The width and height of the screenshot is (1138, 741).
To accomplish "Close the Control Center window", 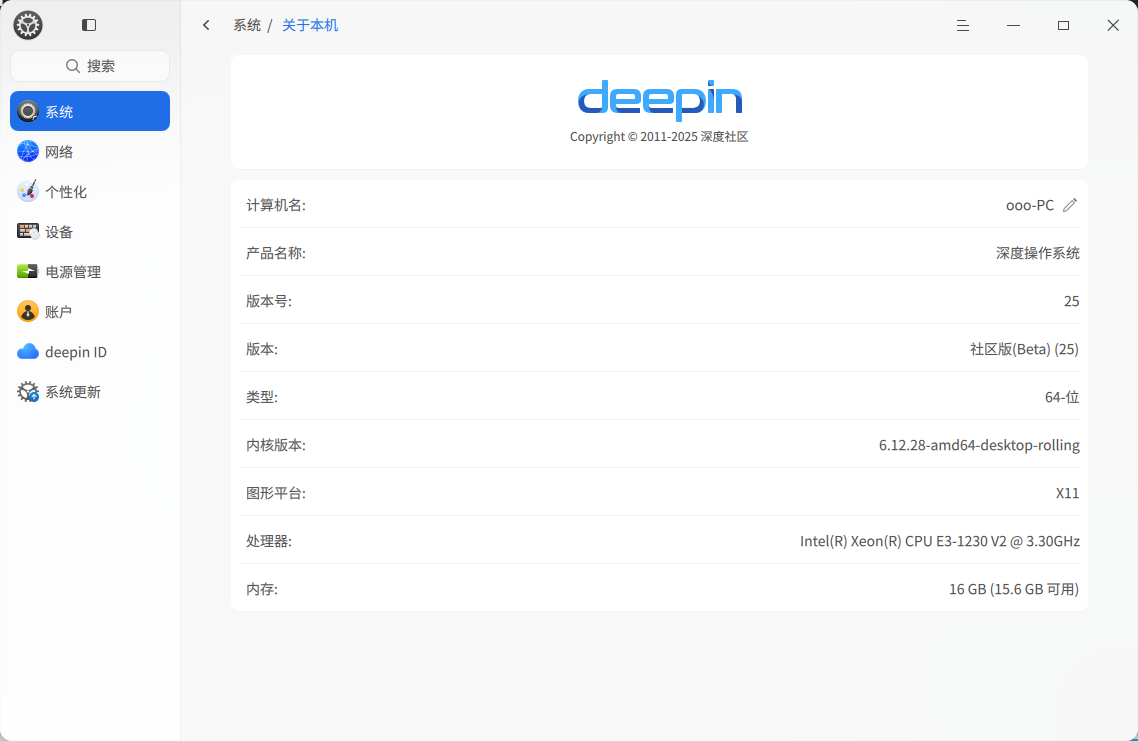I will coord(1113,25).
